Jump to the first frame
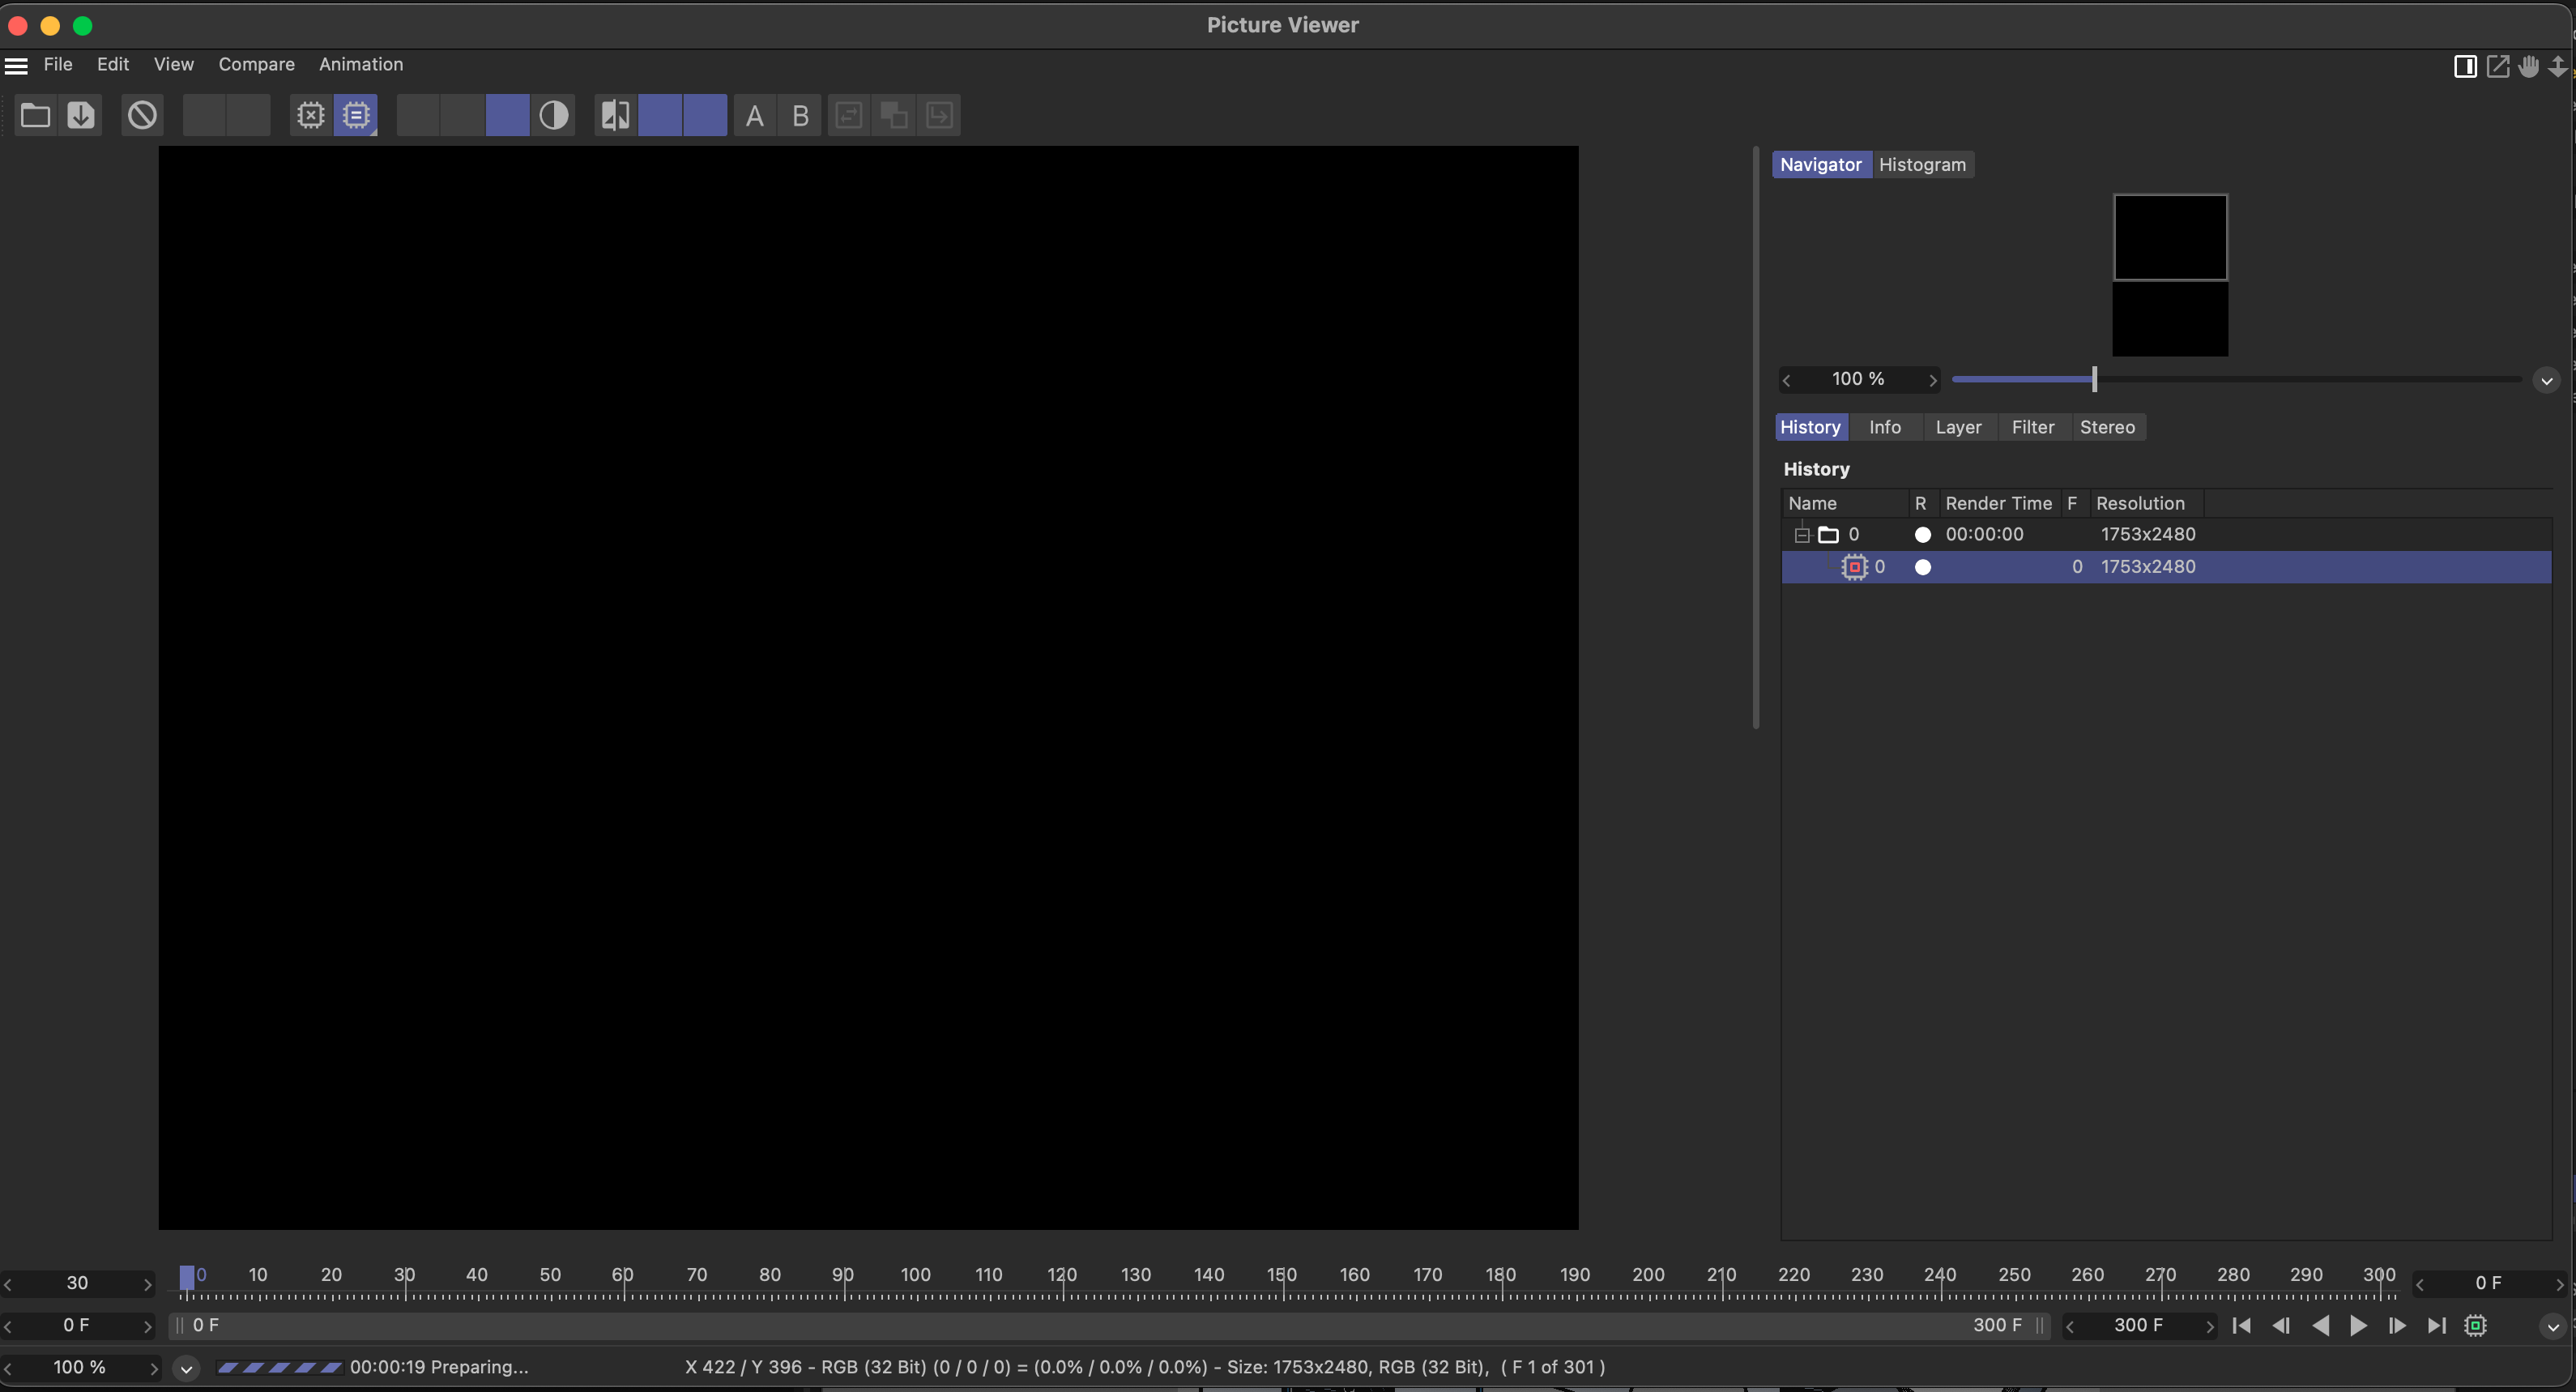Image resolution: width=2576 pixels, height=1392 pixels. click(2241, 1326)
